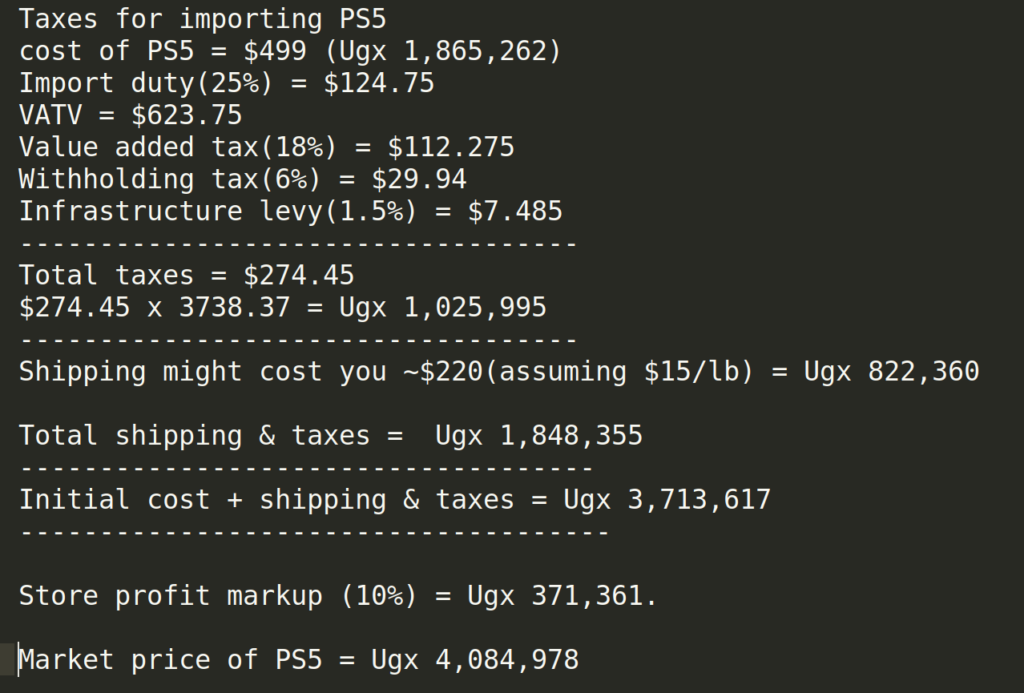Image resolution: width=1024 pixels, height=693 pixels.
Task: Click the title line 'Taxes for importing PS5'
Action: (202, 20)
